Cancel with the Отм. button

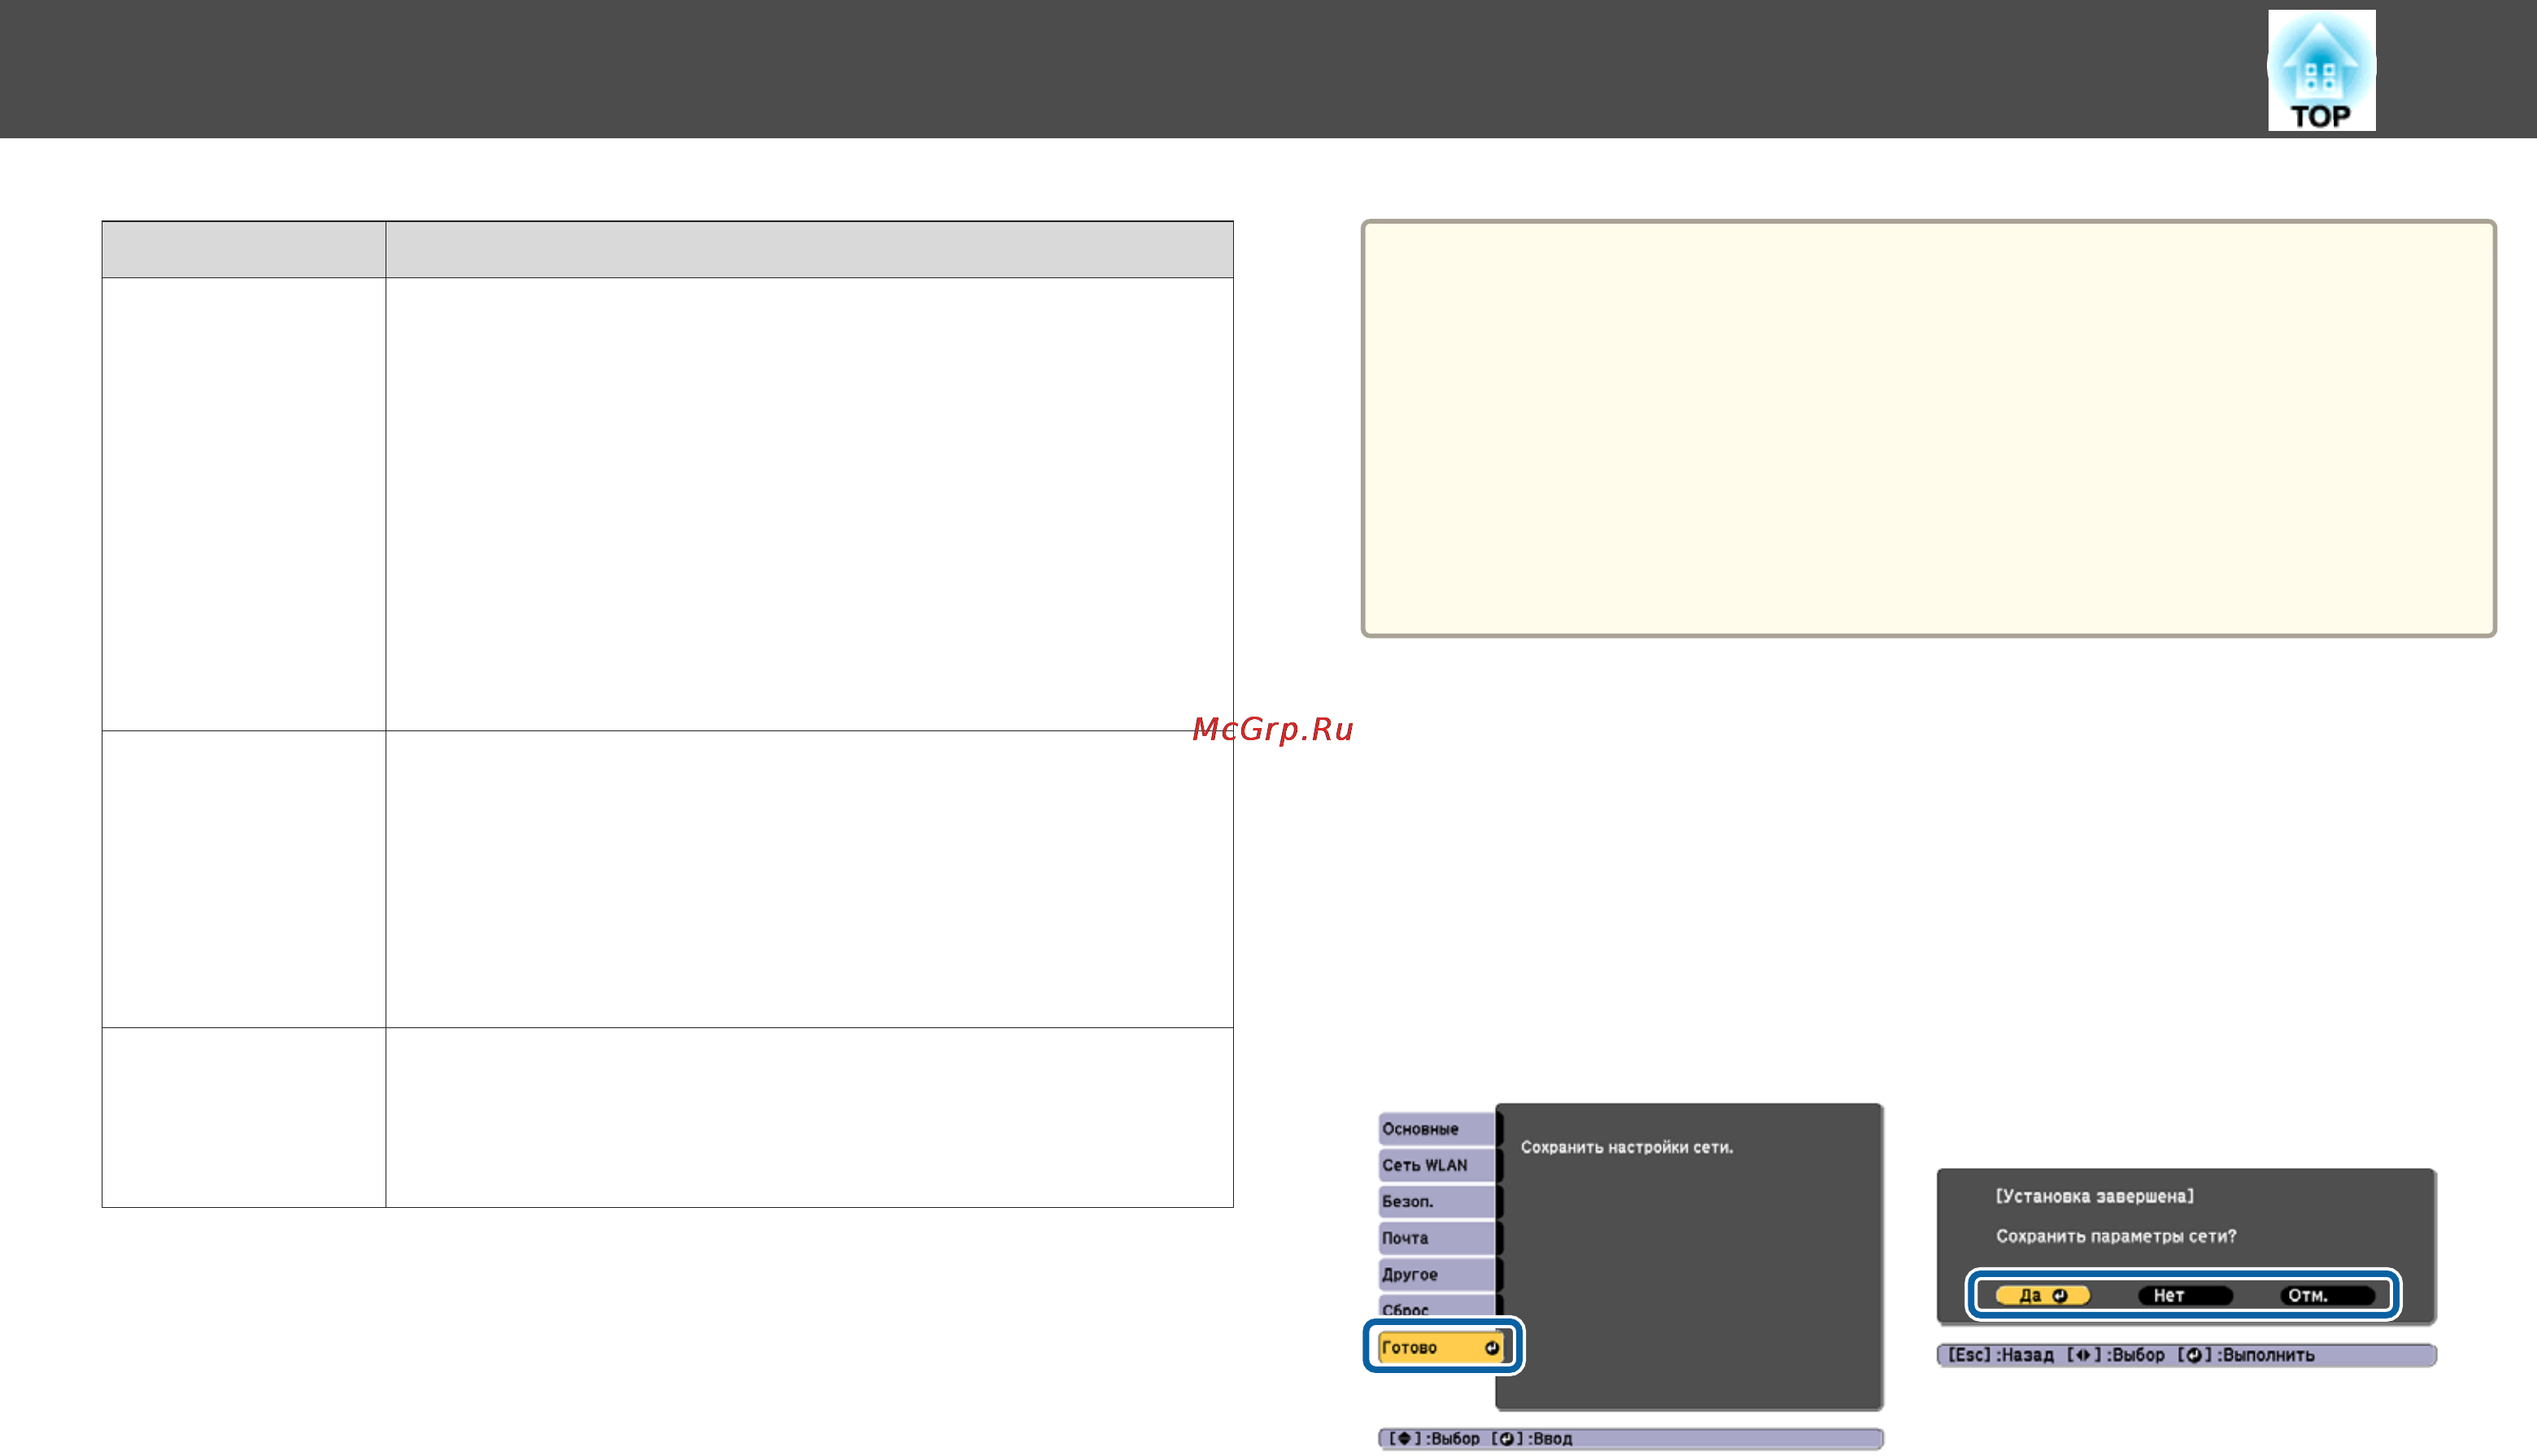(x=2326, y=1295)
